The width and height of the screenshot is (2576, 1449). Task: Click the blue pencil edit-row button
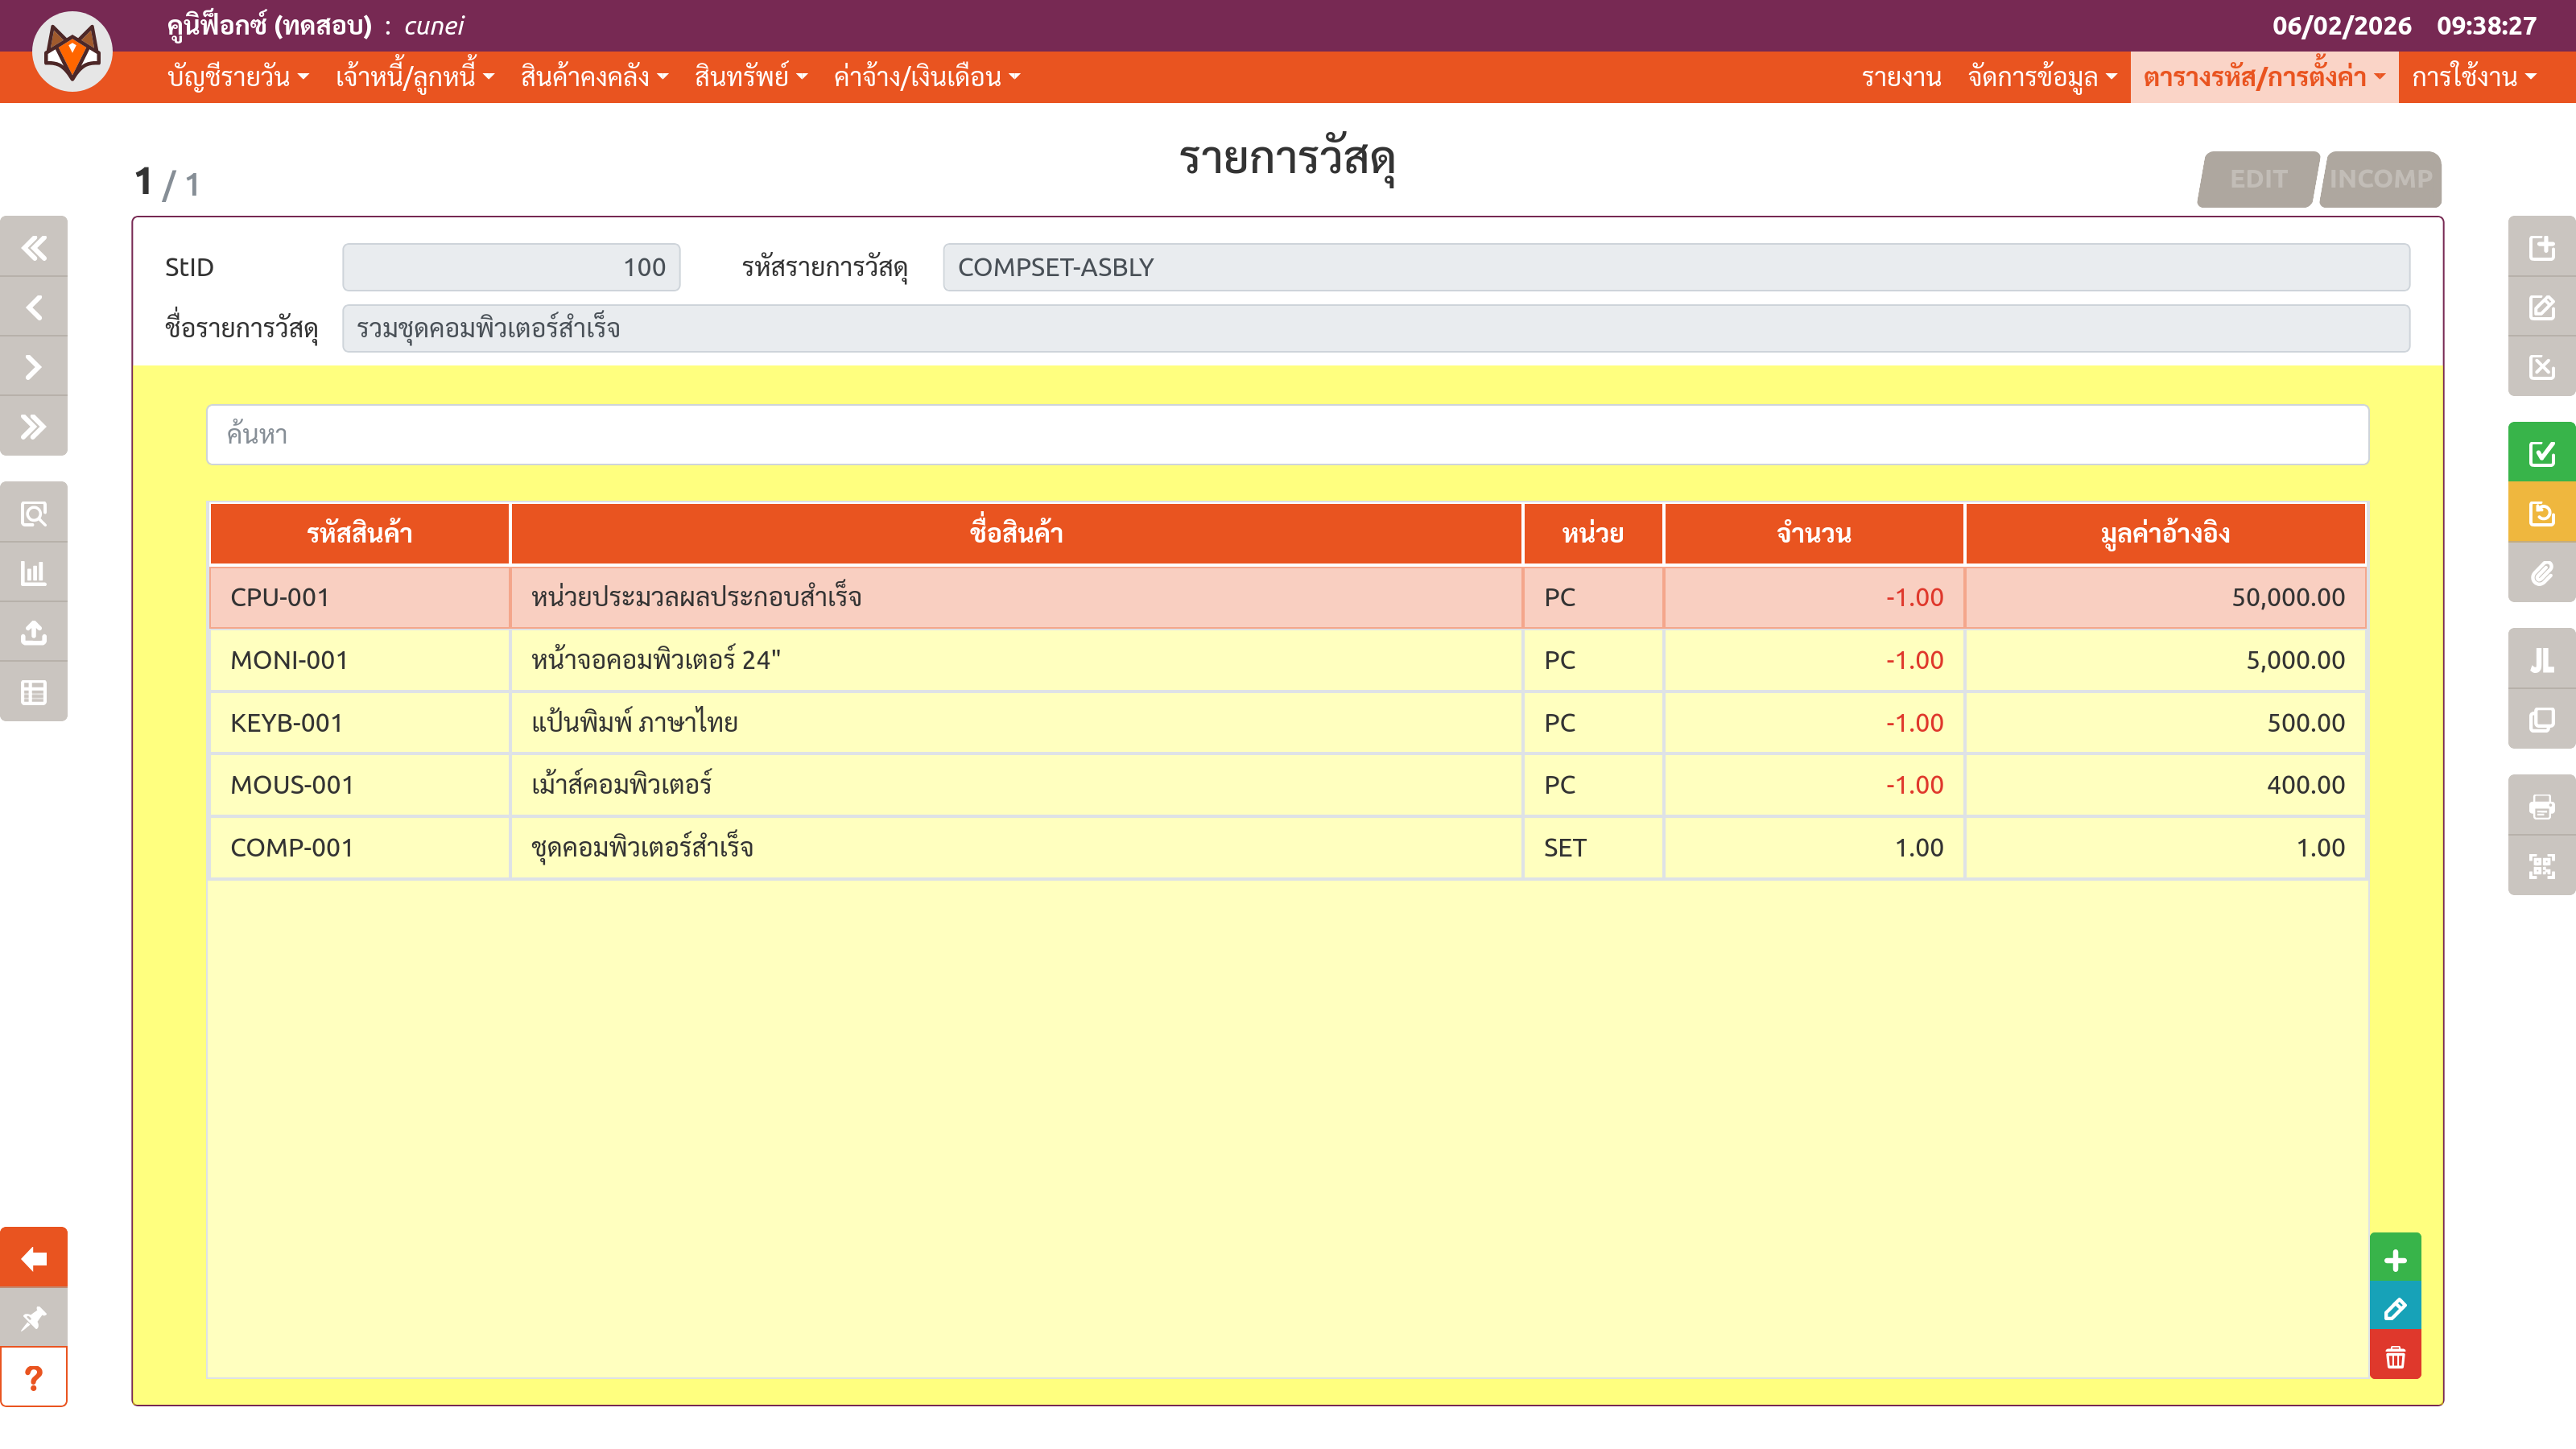coord(2394,1308)
